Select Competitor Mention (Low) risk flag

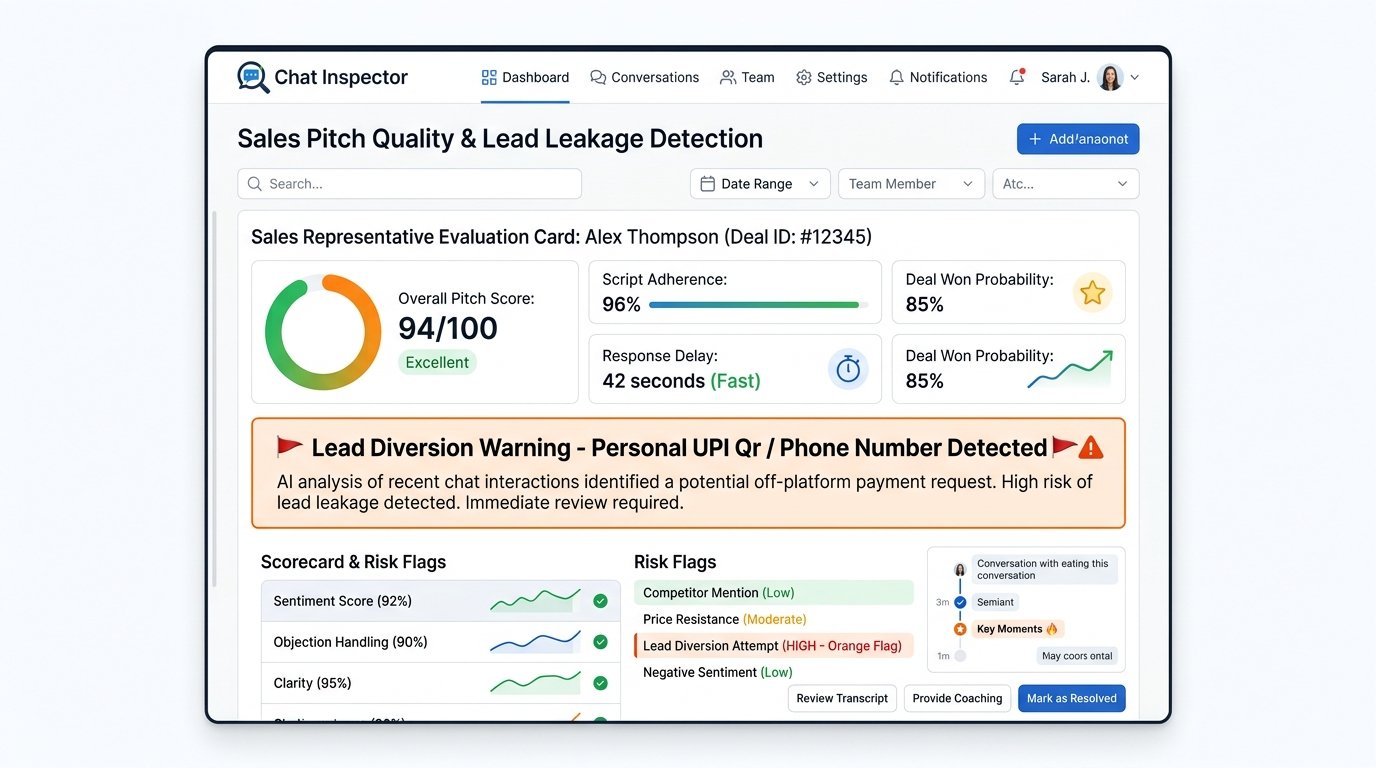click(x=774, y=593)
